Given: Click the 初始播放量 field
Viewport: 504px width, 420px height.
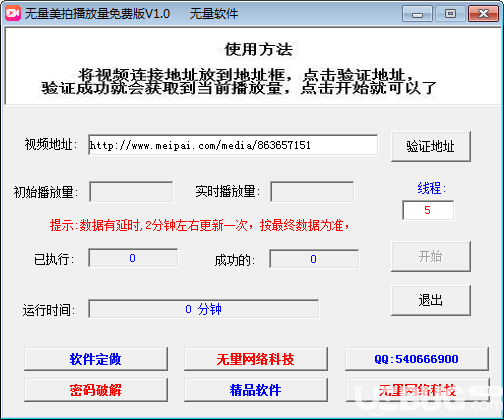Looking at the screenshot, I should (131, 192).
